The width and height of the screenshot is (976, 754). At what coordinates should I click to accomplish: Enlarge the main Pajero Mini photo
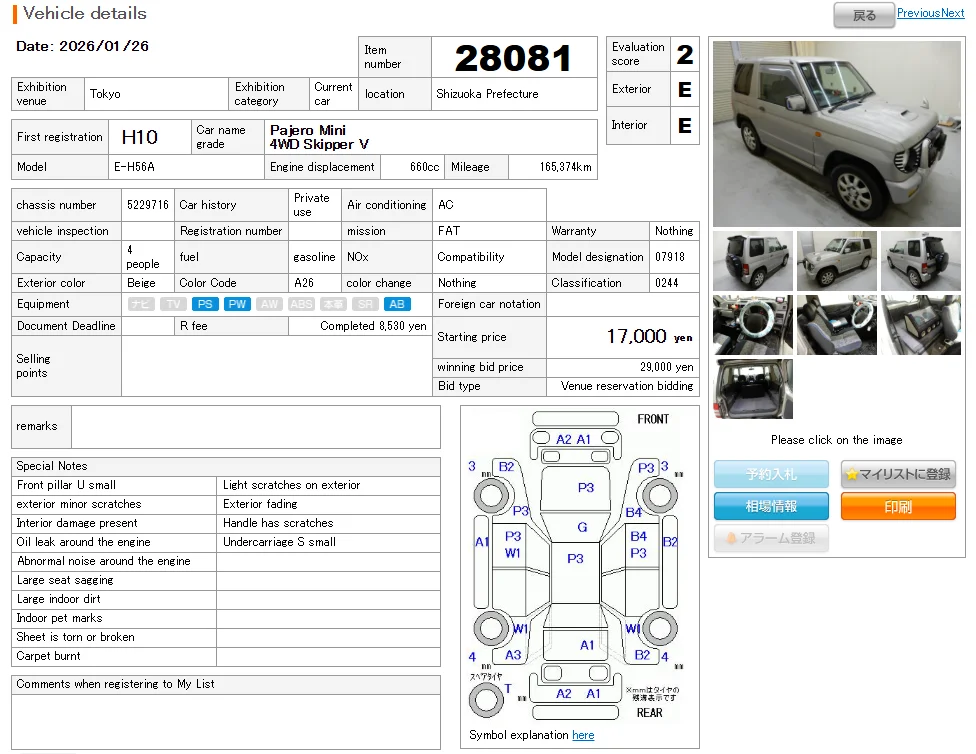click(x=837, y=134)
